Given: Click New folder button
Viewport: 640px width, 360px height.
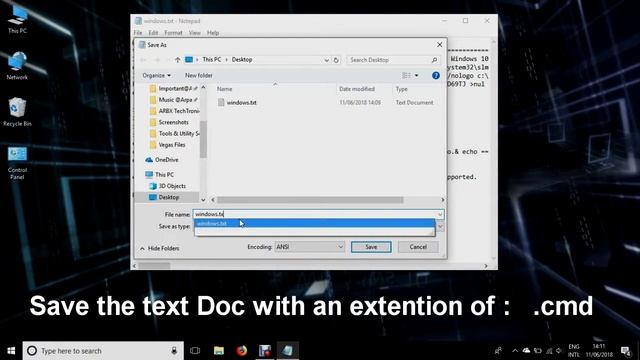Looking at the screenshot, I should (199, 76).
